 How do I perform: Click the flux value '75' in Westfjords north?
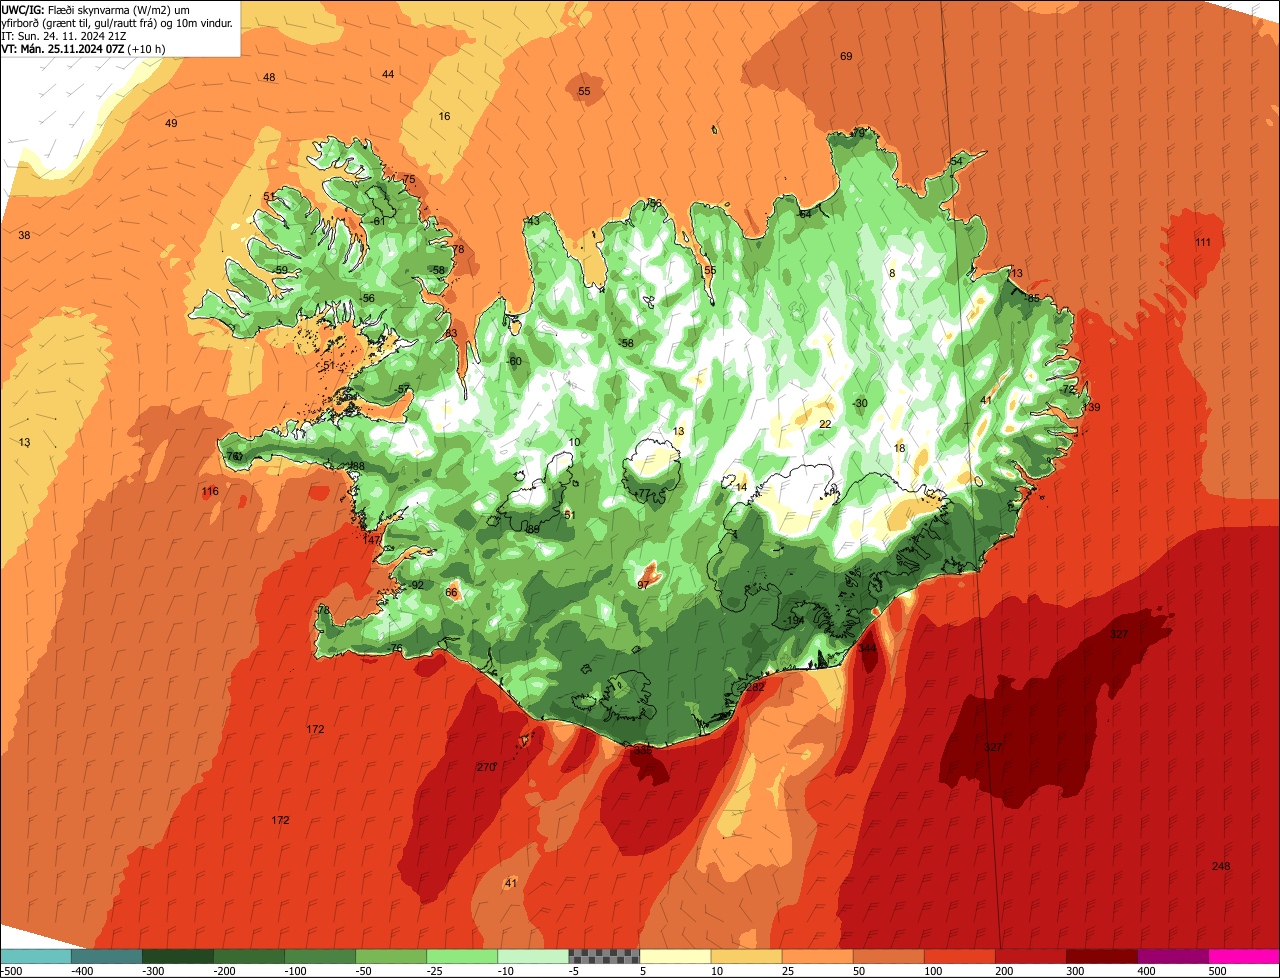[x=409, y=179]
